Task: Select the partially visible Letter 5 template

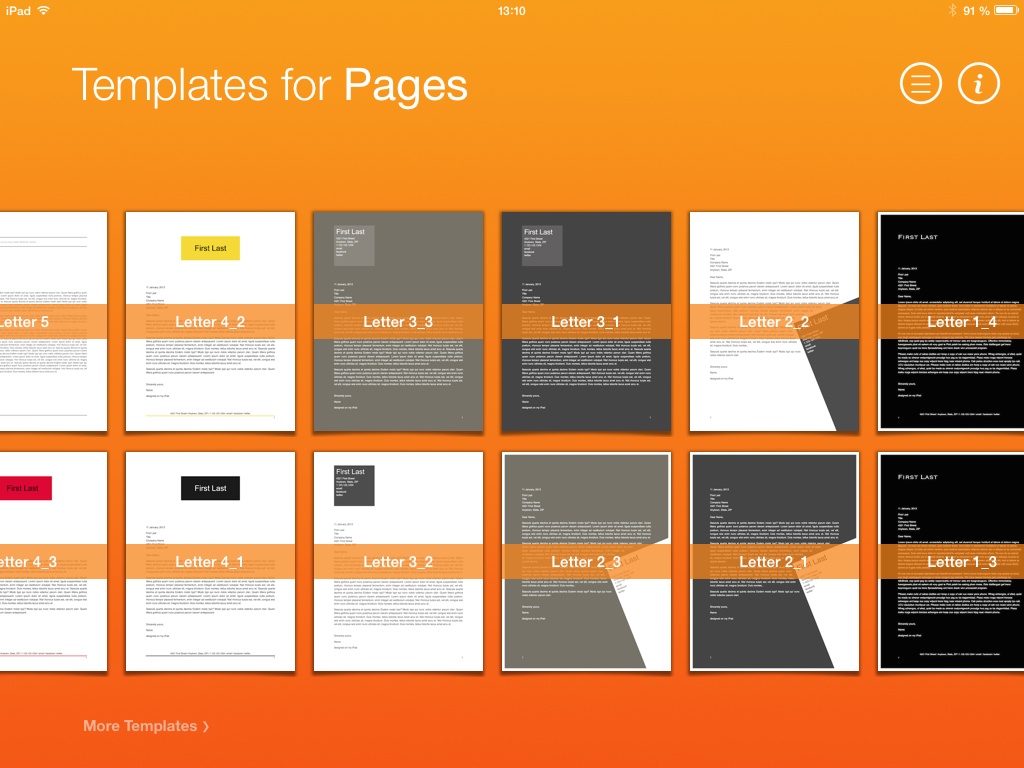Action: pos(50,321)
